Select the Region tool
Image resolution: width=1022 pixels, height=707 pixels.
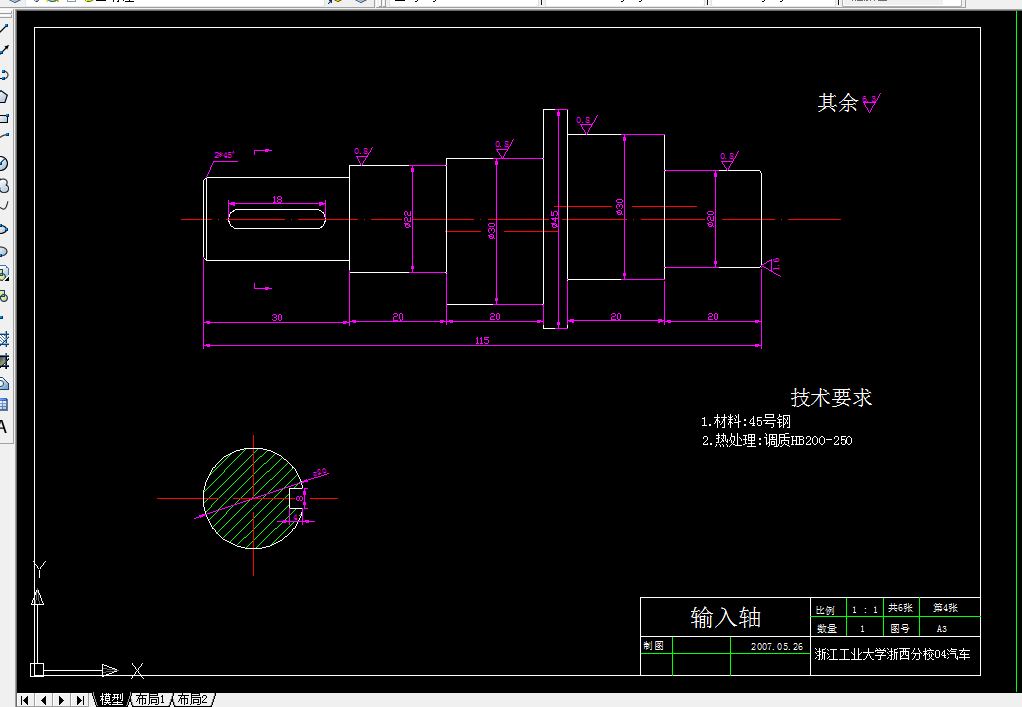[x=4, y=383]
